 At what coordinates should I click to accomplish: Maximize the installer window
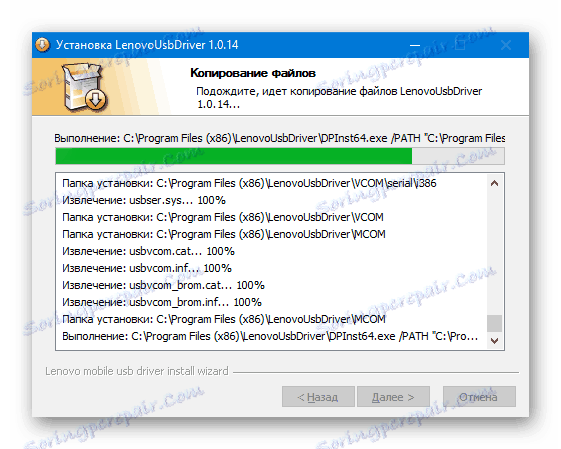460,45
